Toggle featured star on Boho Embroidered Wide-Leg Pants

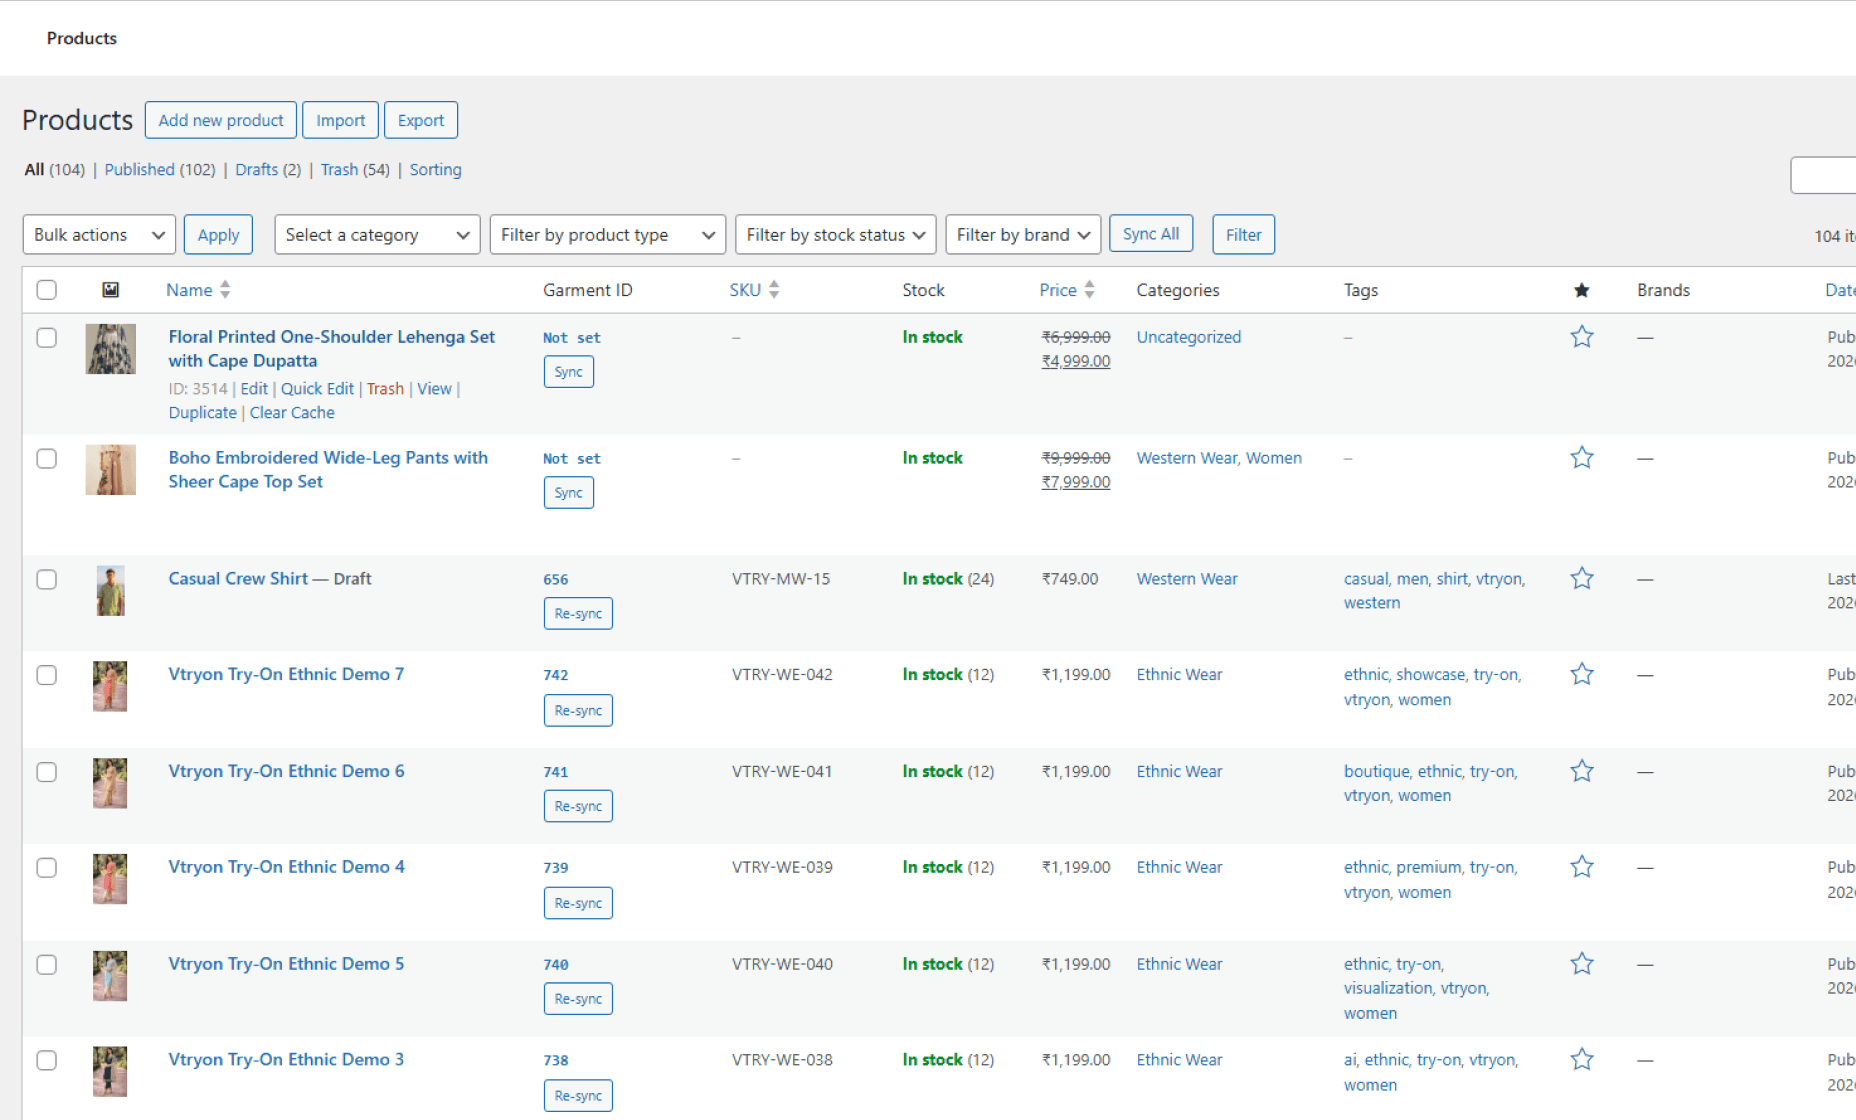[1581, 457]
